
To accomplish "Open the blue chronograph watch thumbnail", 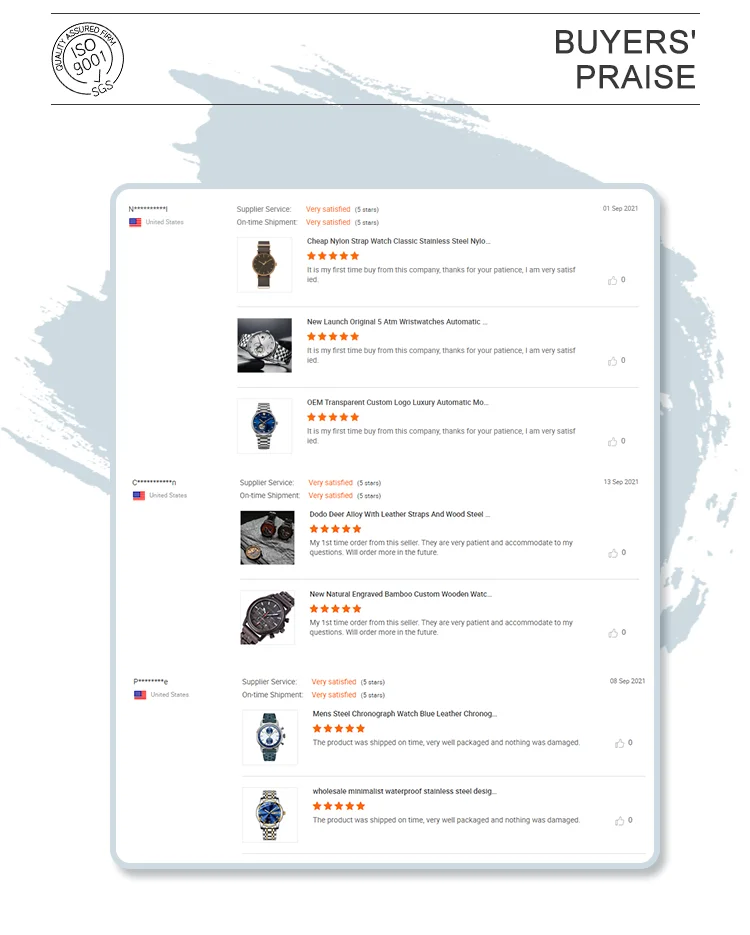I will click(x=270, y=737).
